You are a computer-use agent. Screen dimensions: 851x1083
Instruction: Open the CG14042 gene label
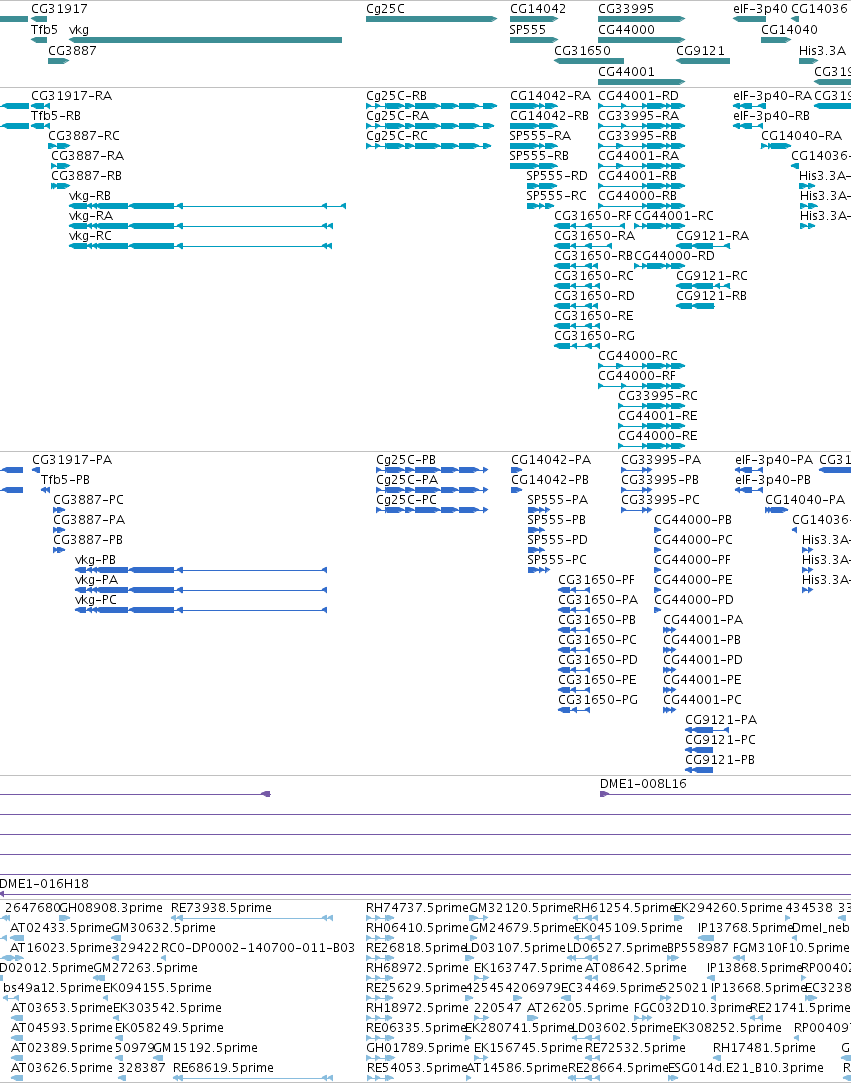point(538,9)
